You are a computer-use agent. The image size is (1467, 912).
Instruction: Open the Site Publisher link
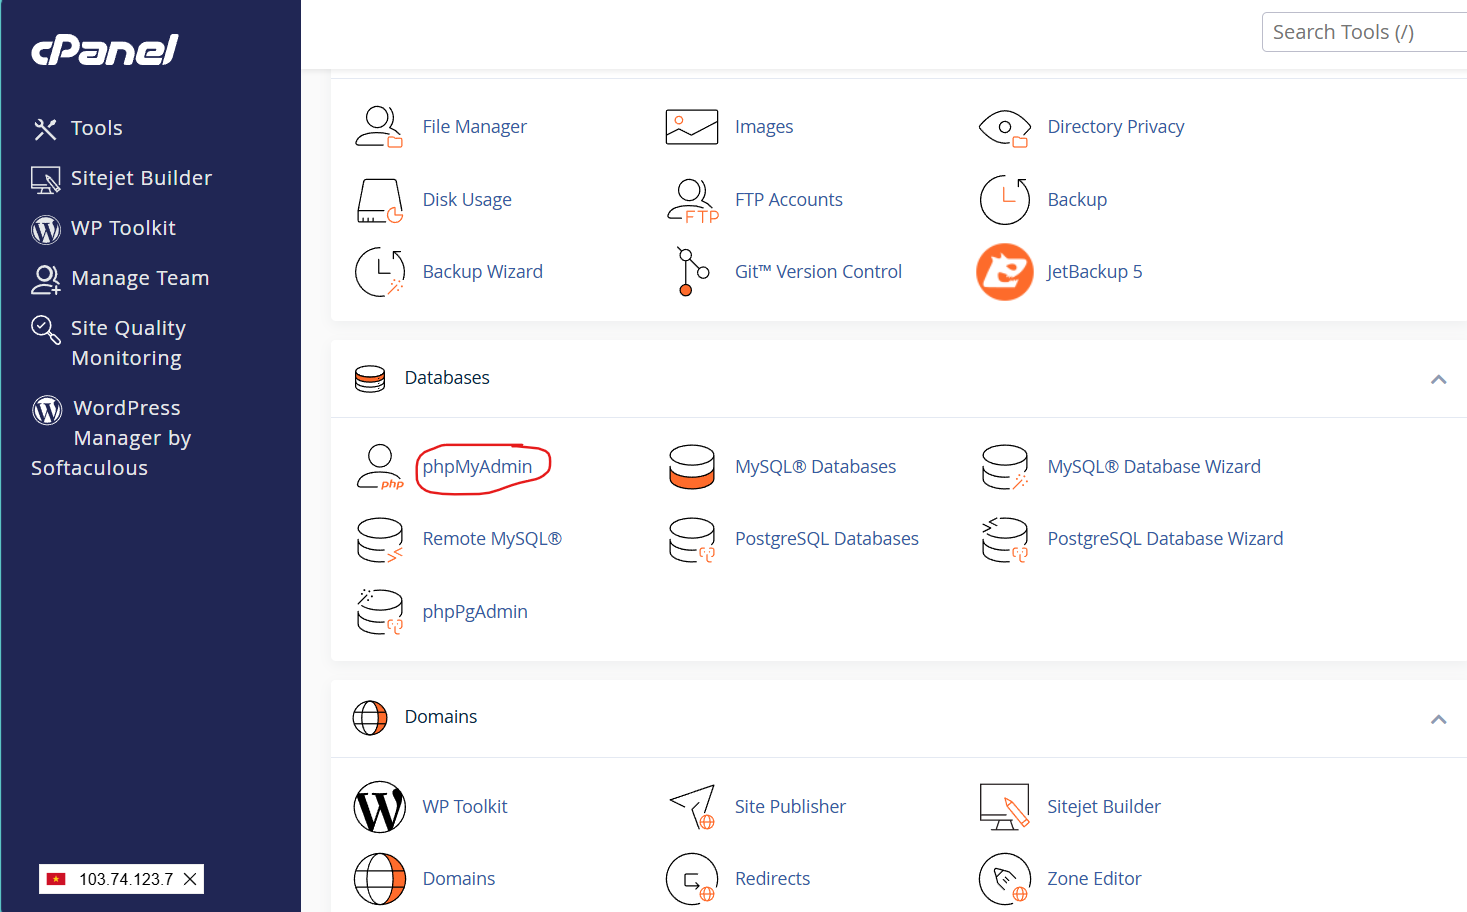[790, 807]
